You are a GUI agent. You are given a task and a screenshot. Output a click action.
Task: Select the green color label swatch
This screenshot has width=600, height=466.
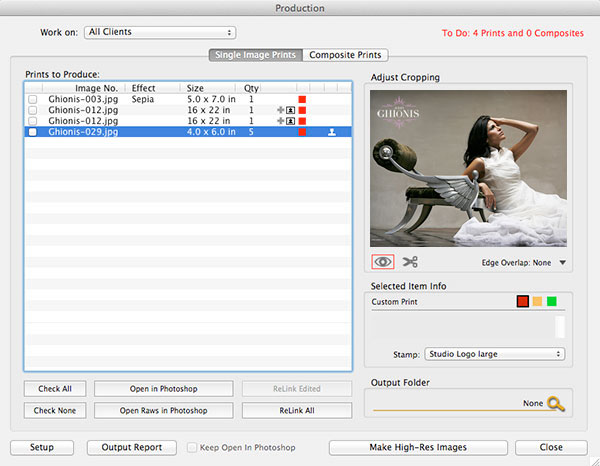click(x=551, y=301)
